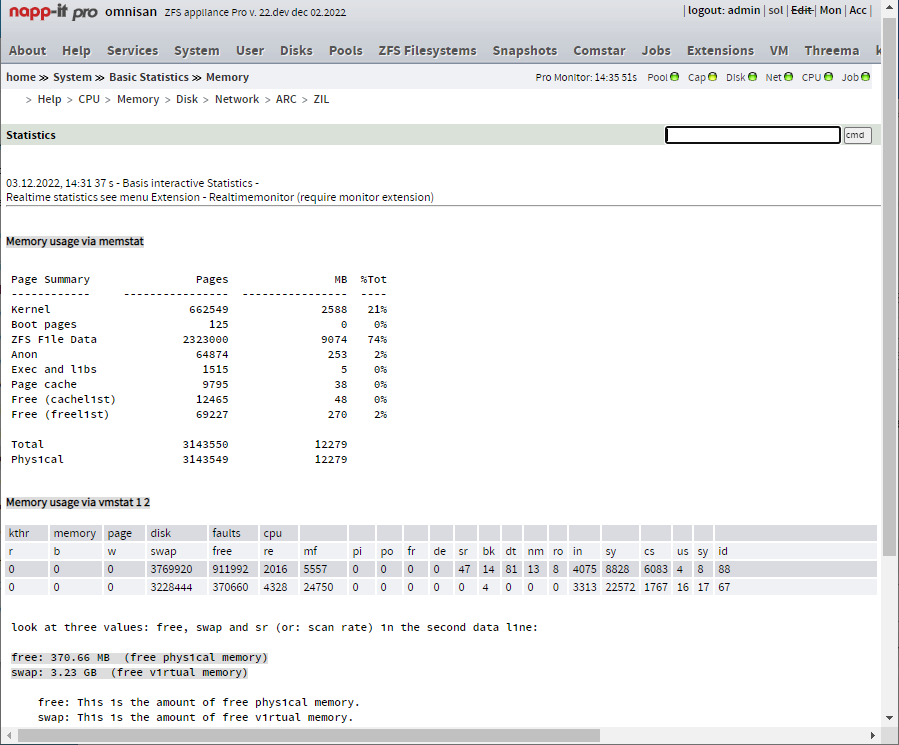Click the Edit link in the header

pyautogui.click(x=802, y=10)
